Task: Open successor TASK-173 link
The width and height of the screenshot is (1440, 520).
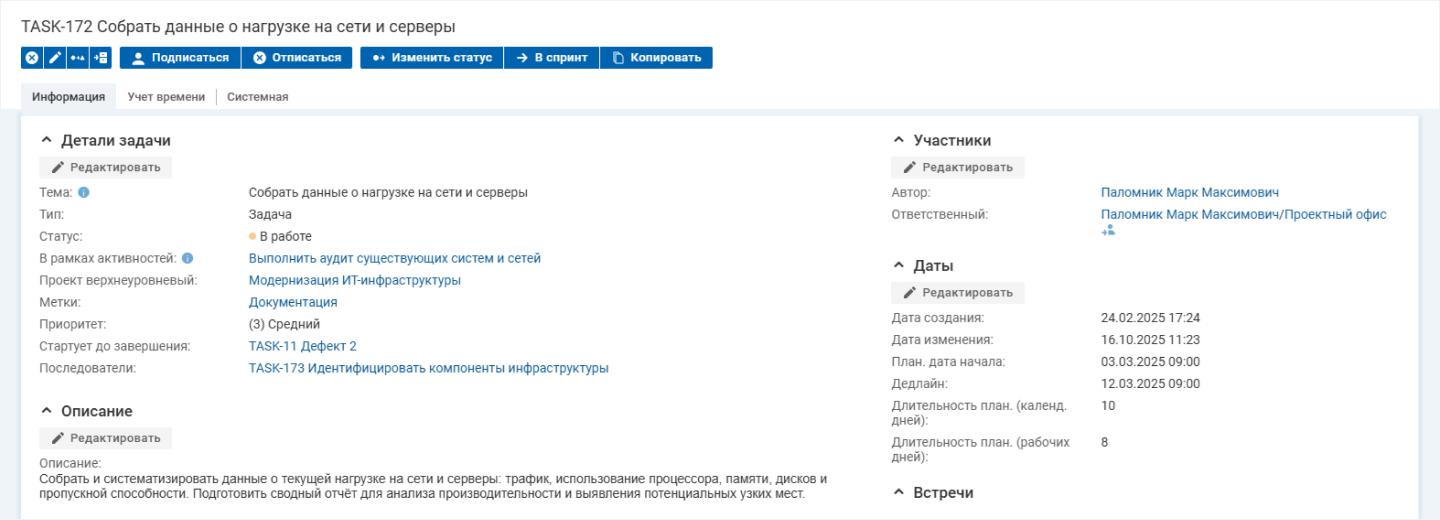Action: coord(428,368)
